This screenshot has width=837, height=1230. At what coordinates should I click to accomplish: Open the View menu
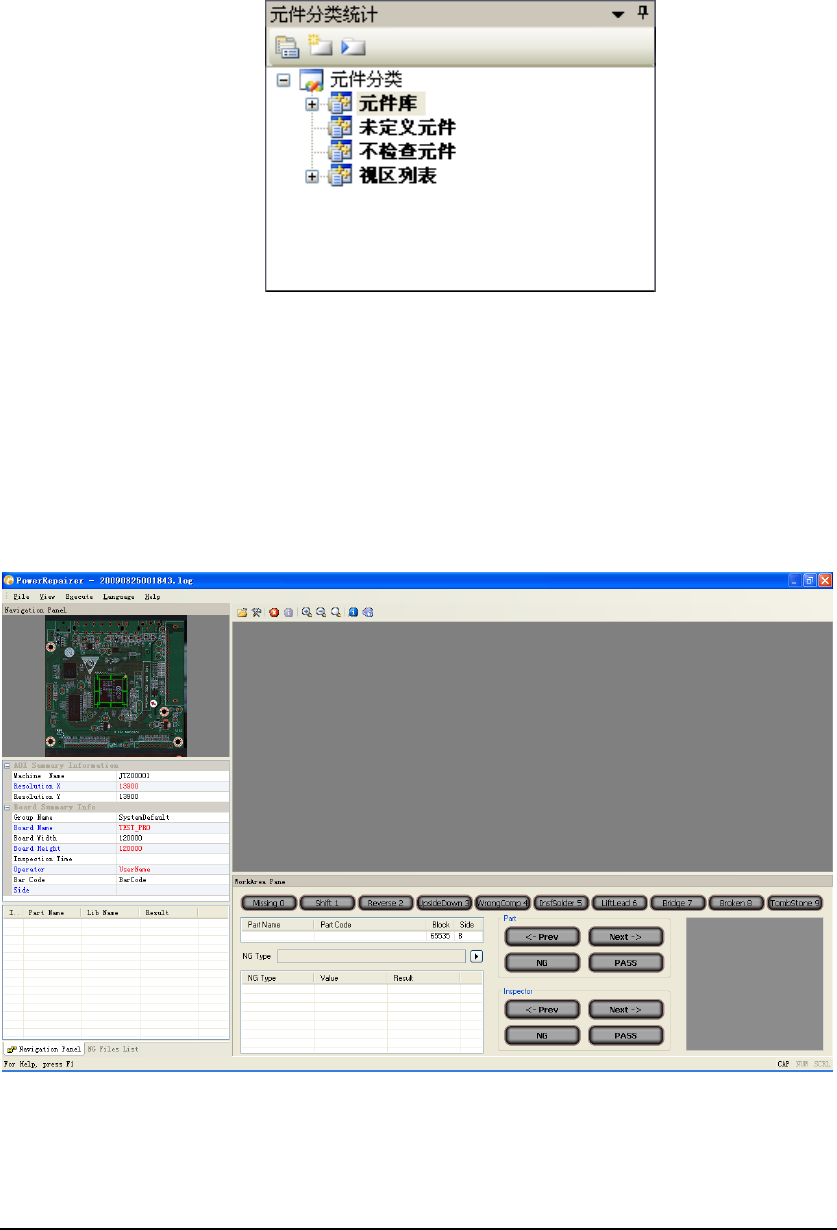[47, 596]
